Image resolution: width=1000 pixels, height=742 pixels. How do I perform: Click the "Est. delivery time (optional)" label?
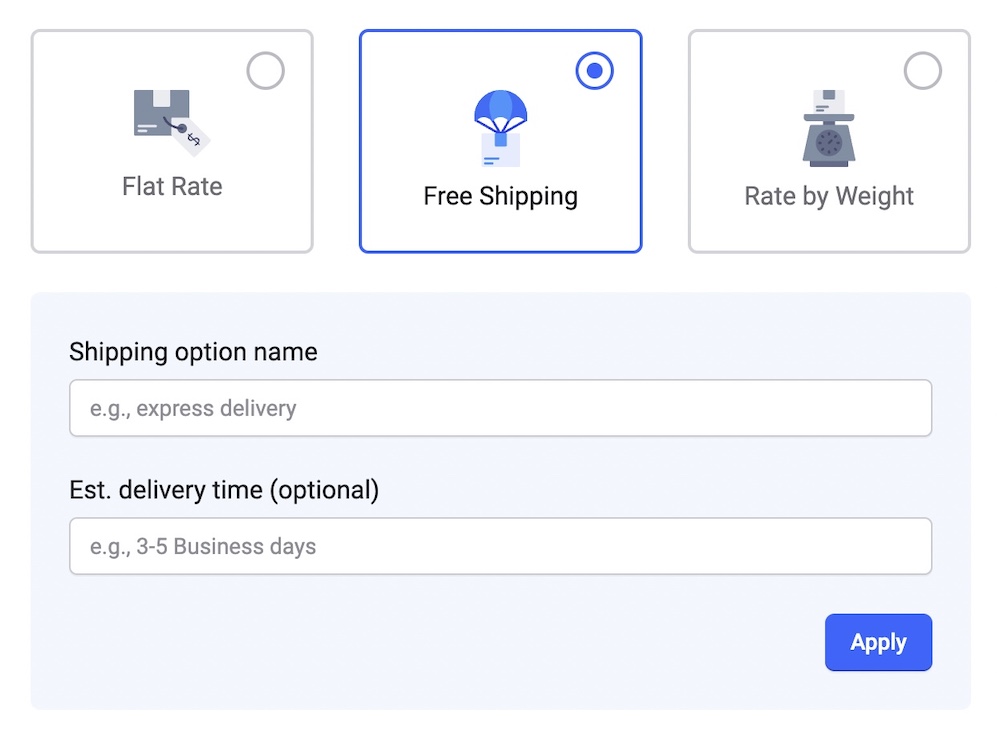(x=224, y=490)
